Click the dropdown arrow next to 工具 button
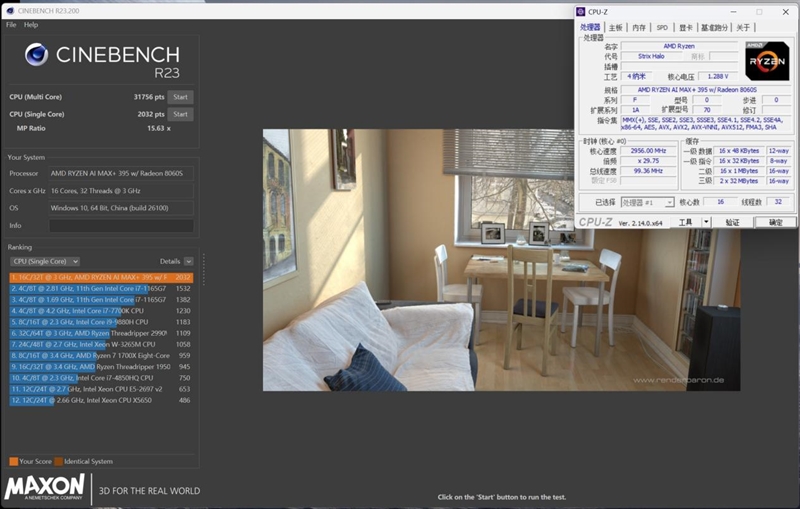 [706, 222]
